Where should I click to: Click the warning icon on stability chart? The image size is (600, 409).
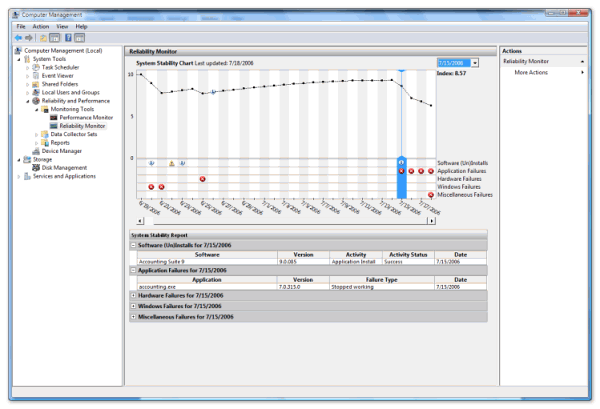click(172, 162)
